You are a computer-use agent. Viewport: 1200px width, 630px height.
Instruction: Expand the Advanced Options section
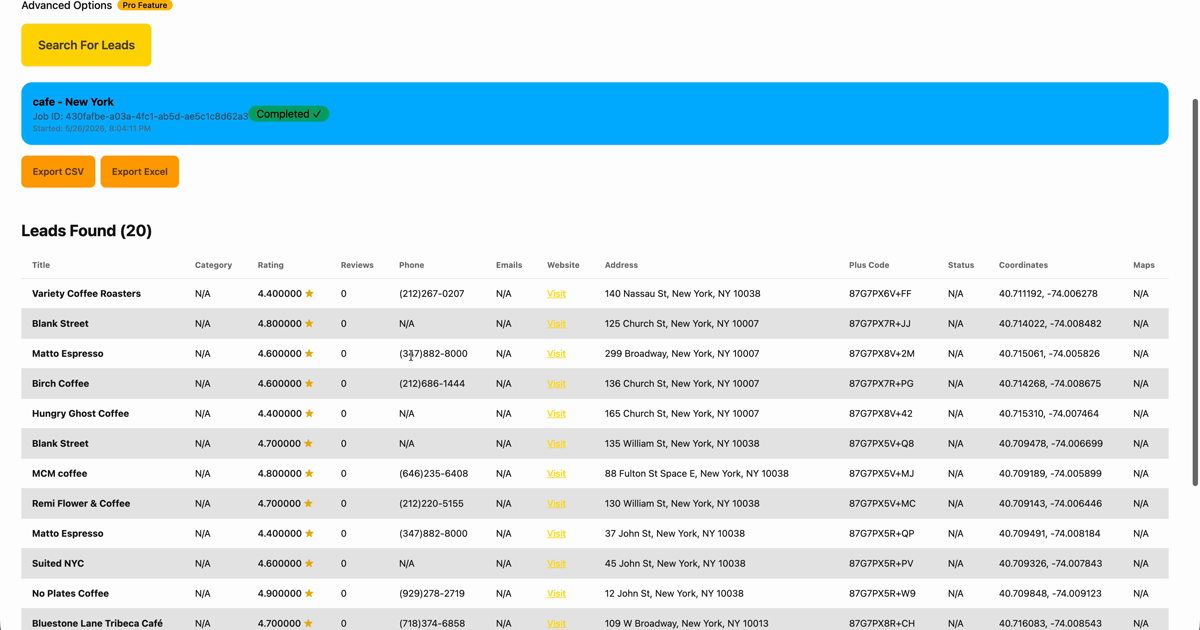[x=66, y=6]
